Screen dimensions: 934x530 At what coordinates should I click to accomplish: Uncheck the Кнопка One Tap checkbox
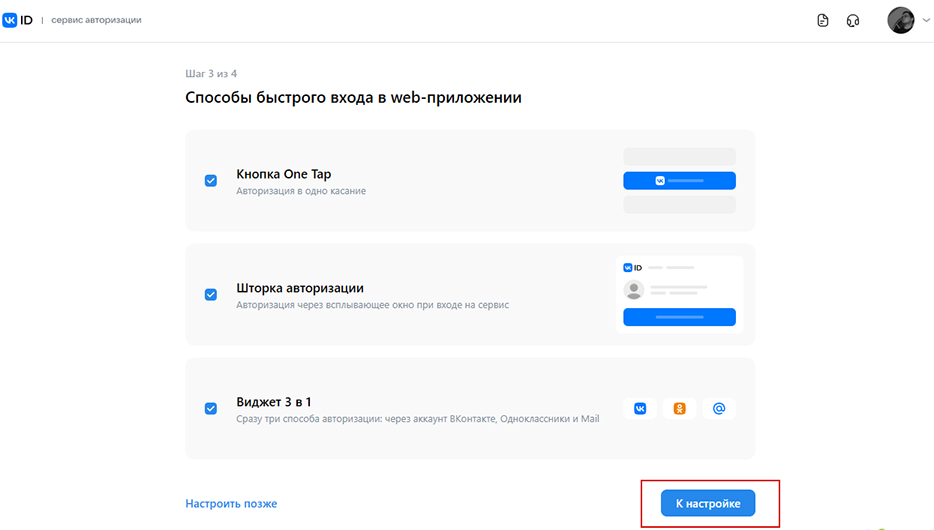pyautogui.click(x=211, y=180)
